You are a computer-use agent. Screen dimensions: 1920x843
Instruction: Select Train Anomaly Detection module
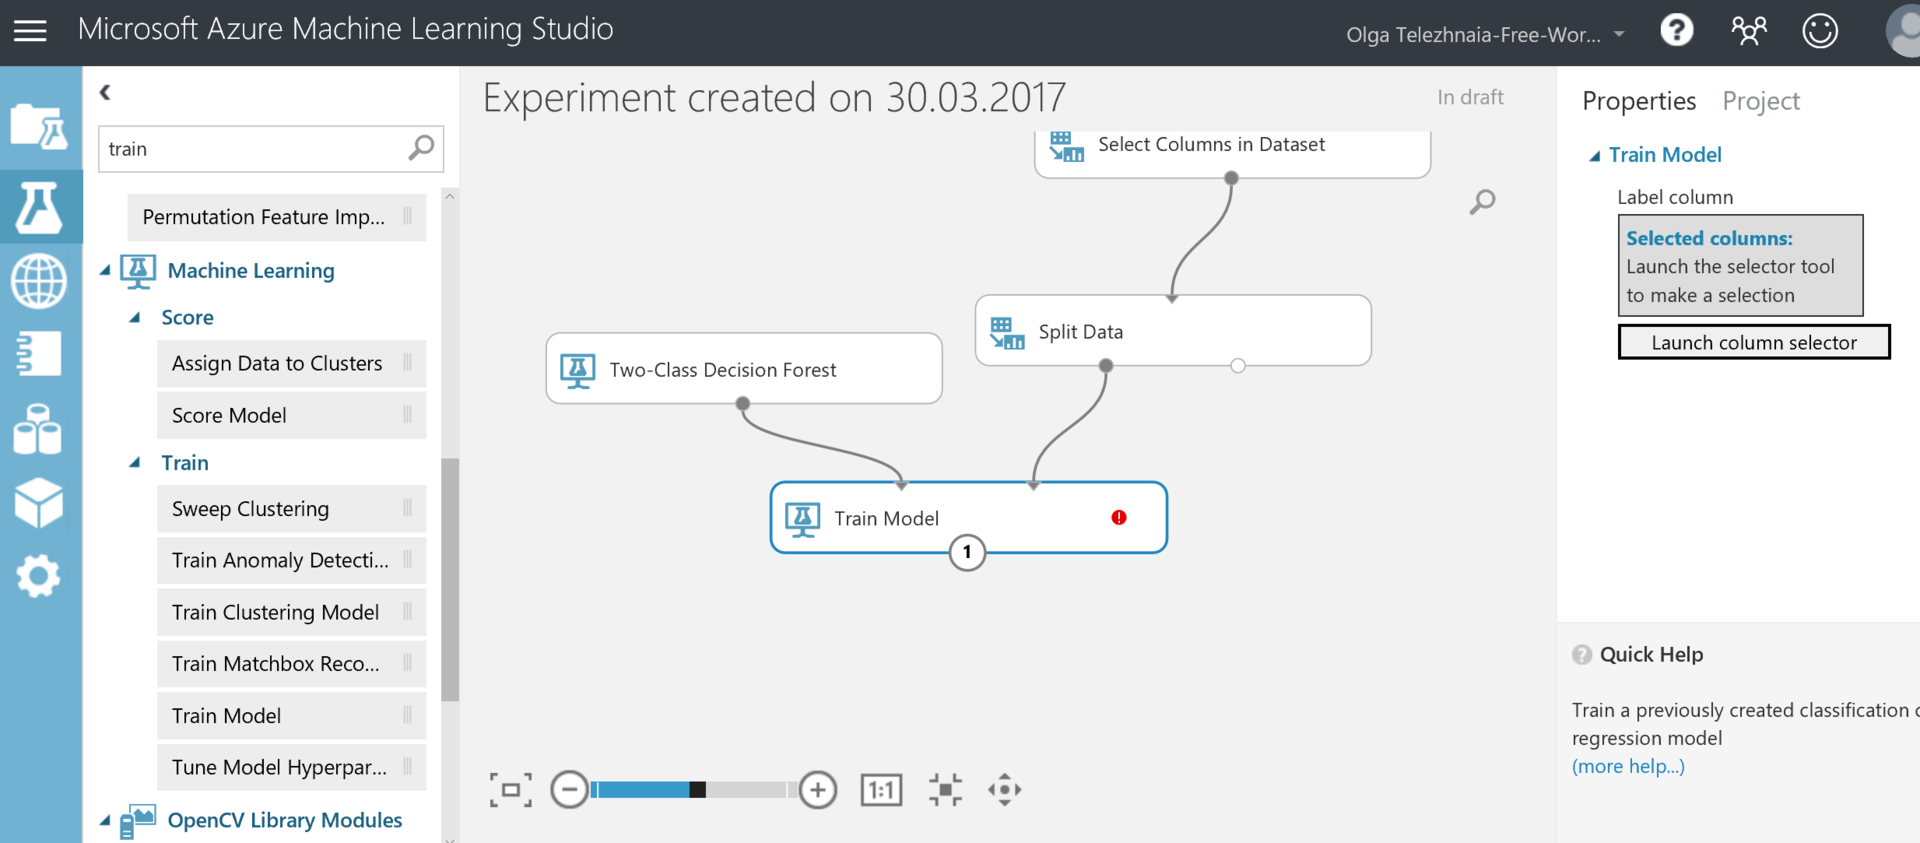(292, 561)
